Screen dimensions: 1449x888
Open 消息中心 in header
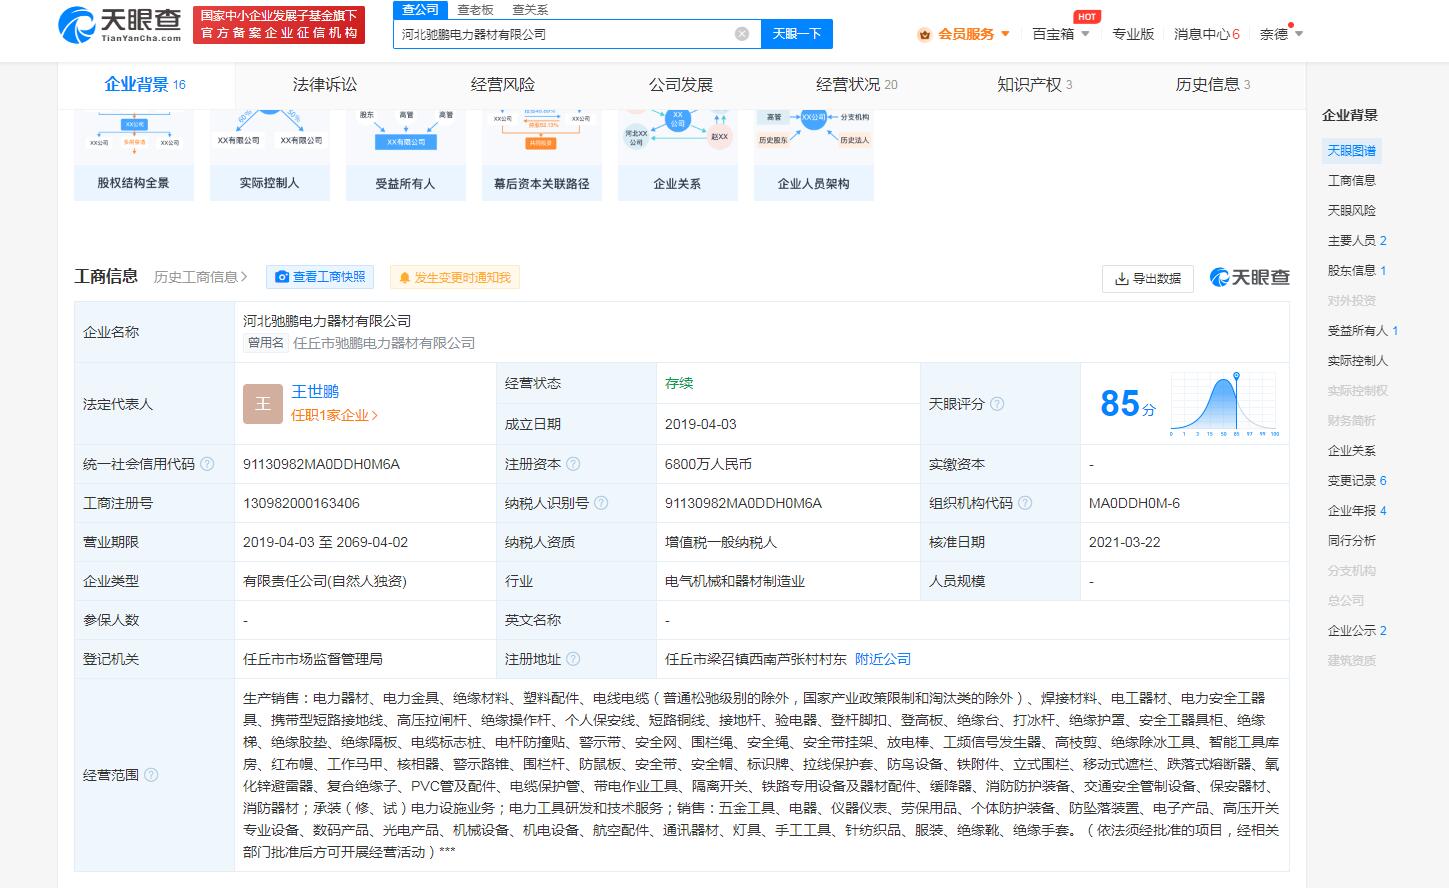[x=1206, y=34]
